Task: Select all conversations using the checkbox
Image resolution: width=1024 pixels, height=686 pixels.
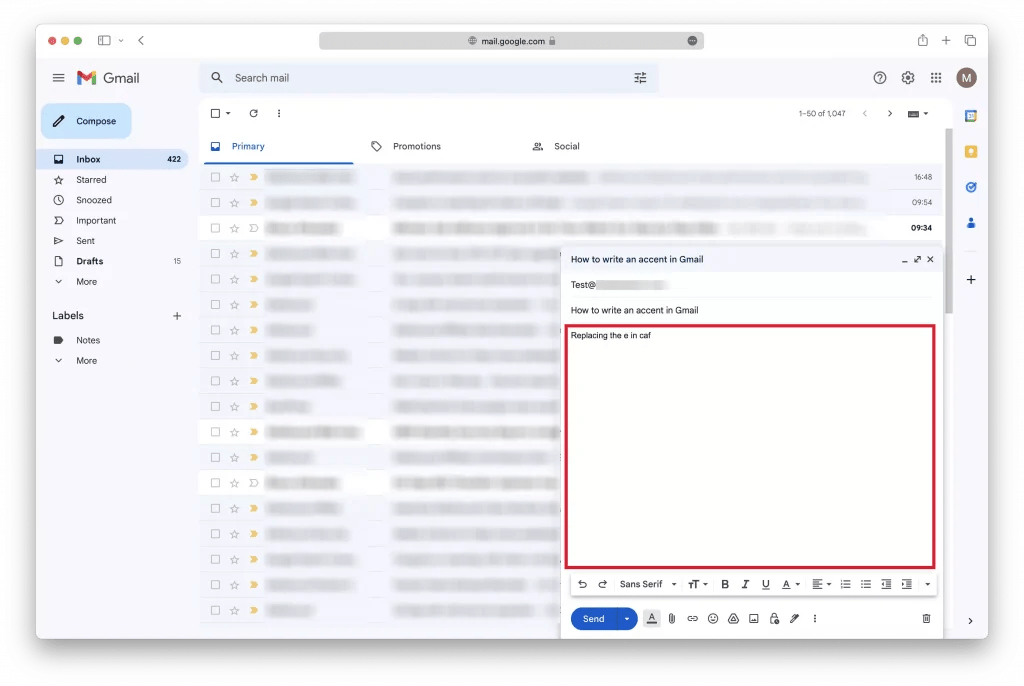Action: pos(213,113)
